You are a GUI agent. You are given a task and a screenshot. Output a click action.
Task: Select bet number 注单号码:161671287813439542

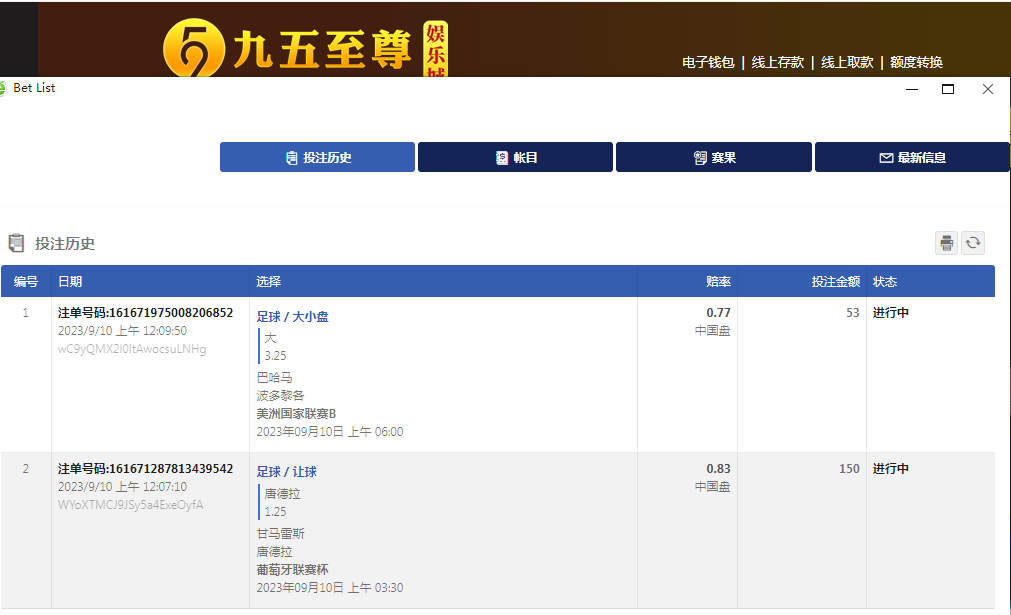click(x=145, y=469)
